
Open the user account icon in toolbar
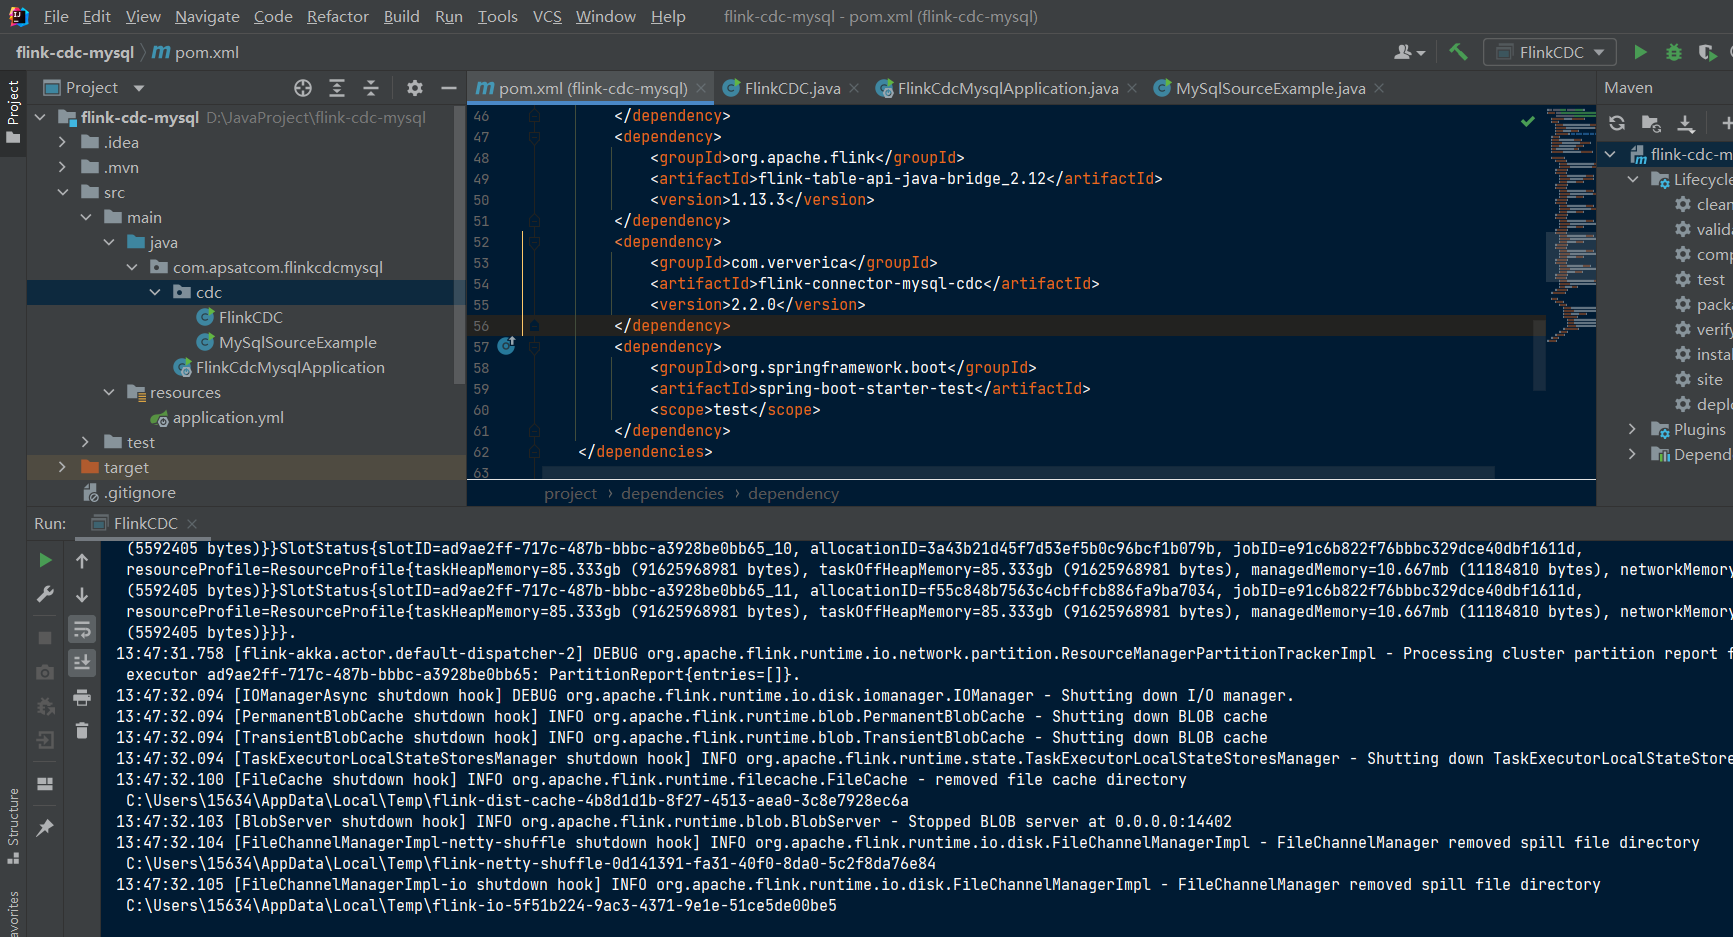(x=1409, y=52)
